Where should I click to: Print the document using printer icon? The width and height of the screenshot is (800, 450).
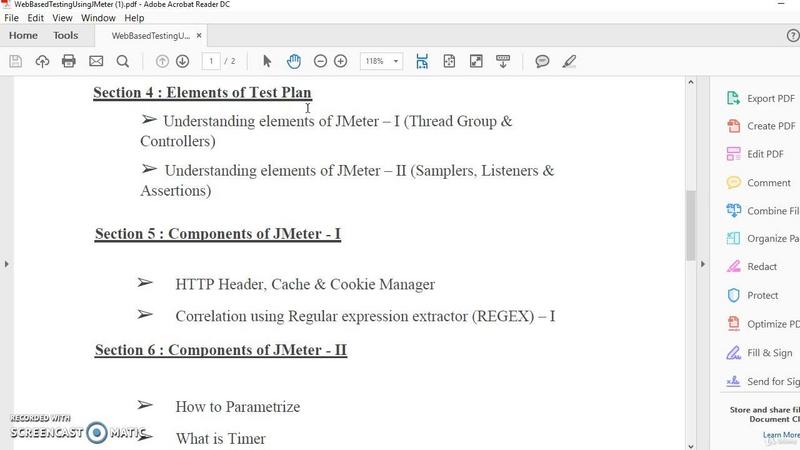pos(68,61)
